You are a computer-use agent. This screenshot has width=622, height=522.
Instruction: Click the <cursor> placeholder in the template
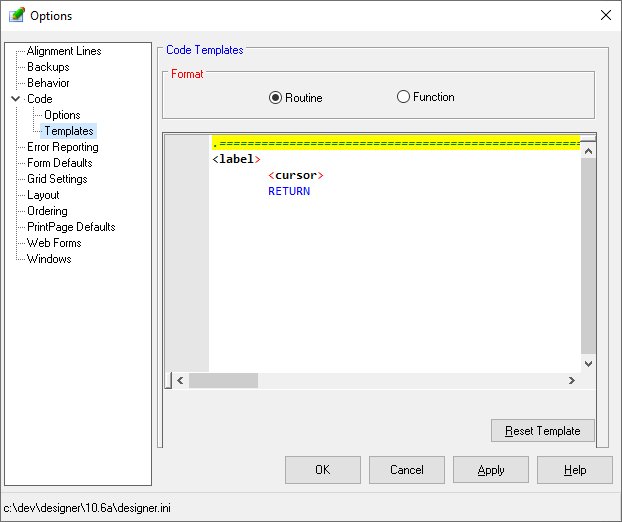(x=296, y=175)
